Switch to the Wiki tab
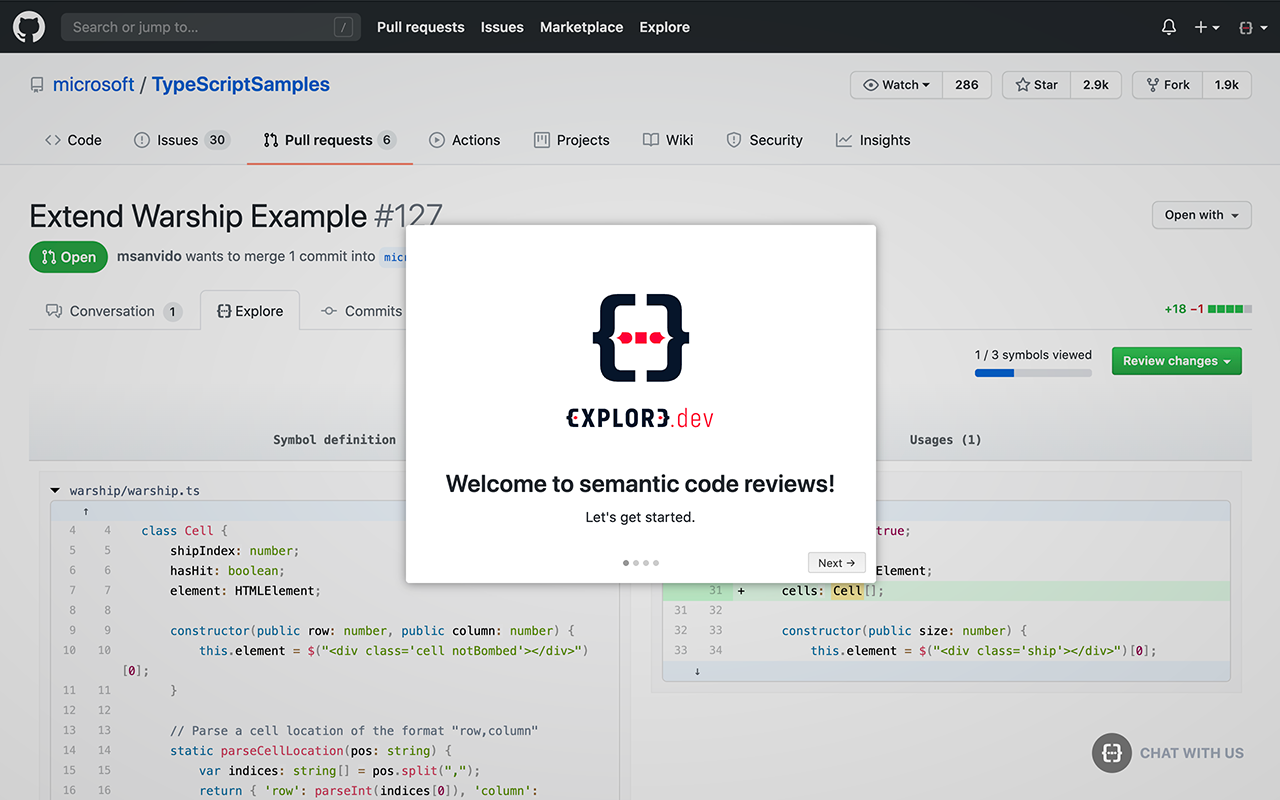The width and height of the screenshot is (1280, 800). 668,140
